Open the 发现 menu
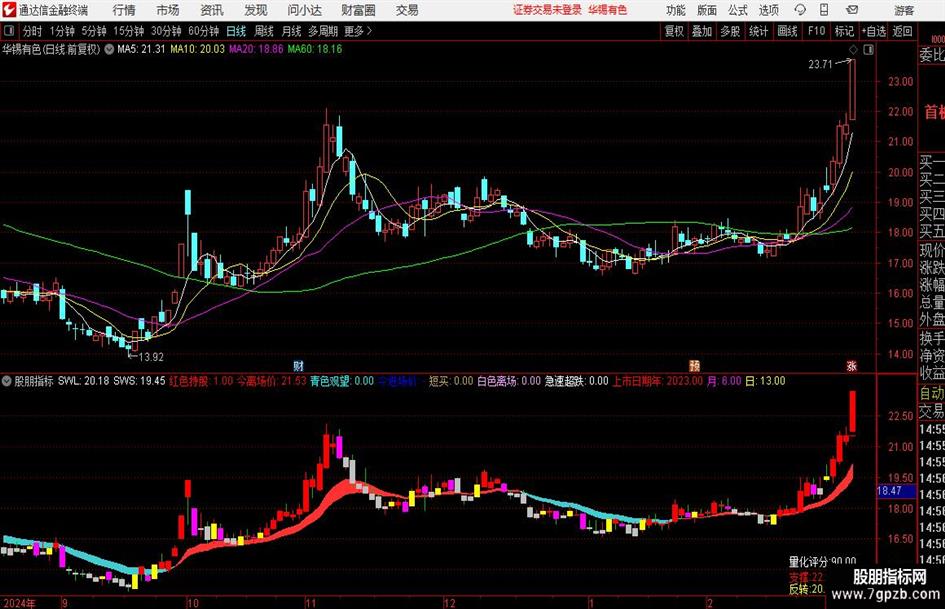Image resolution: width=945 pixels, height=609 pixels. [256, 10]
